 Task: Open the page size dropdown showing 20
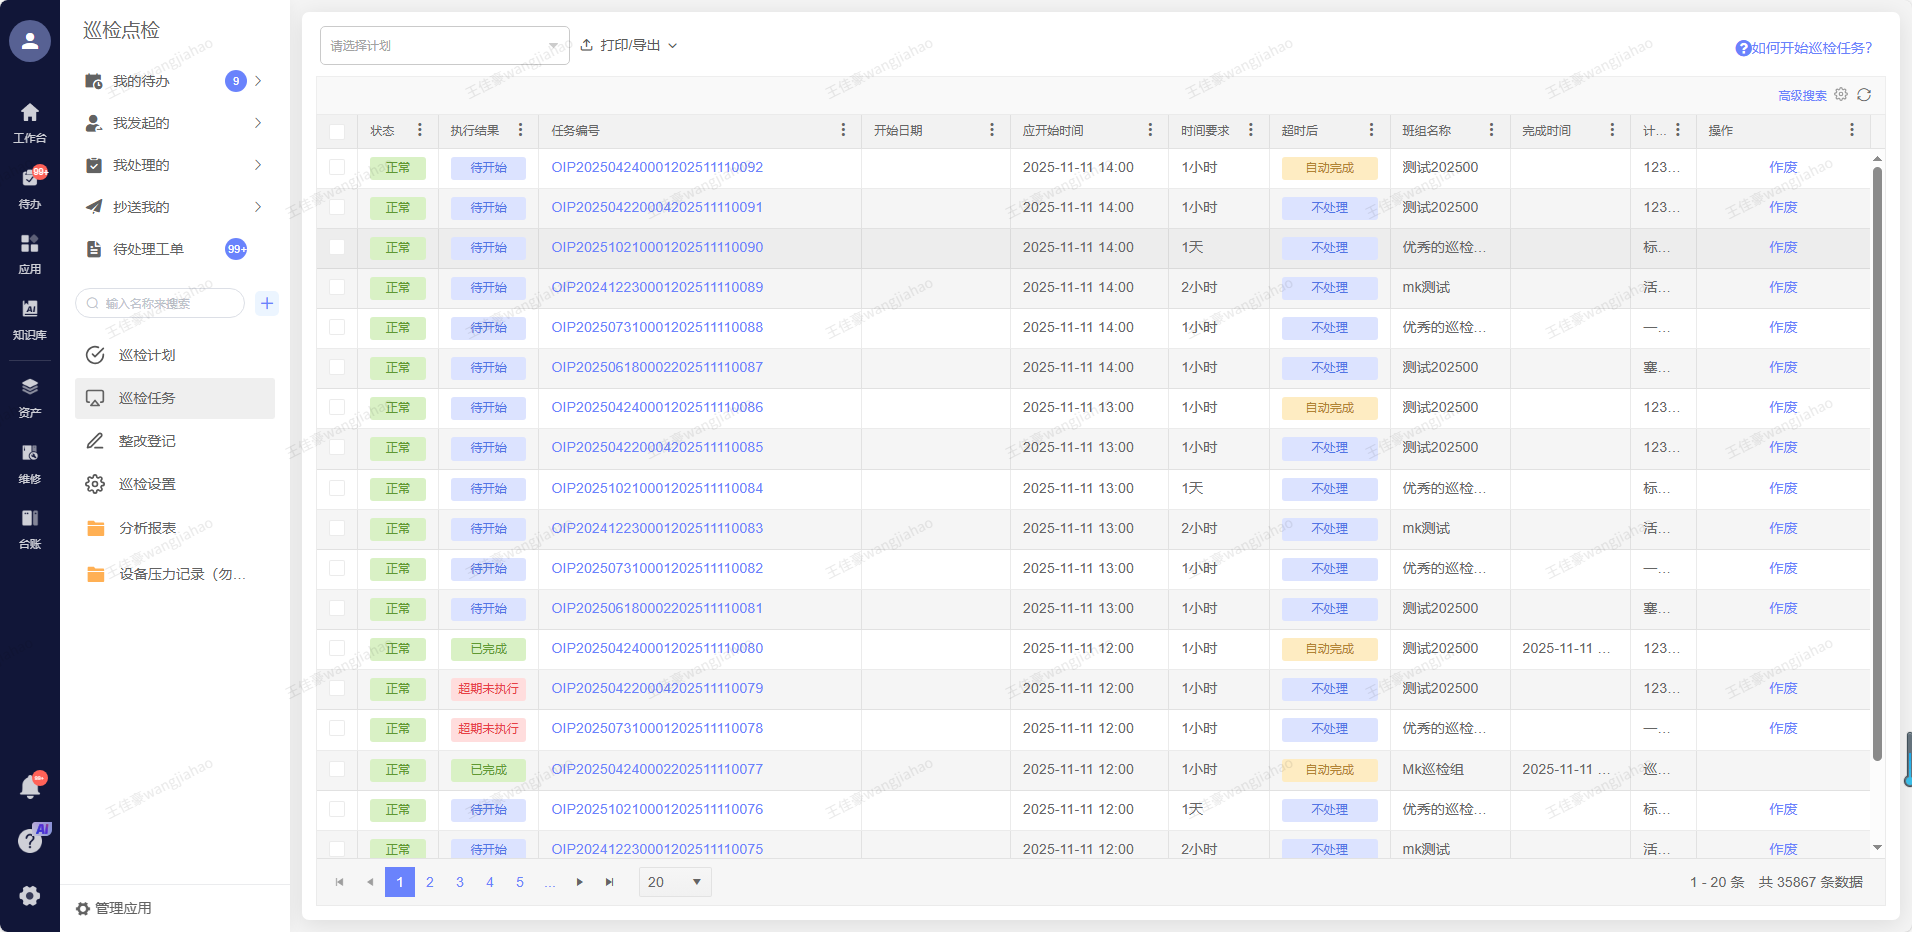(x=675, y=882)
